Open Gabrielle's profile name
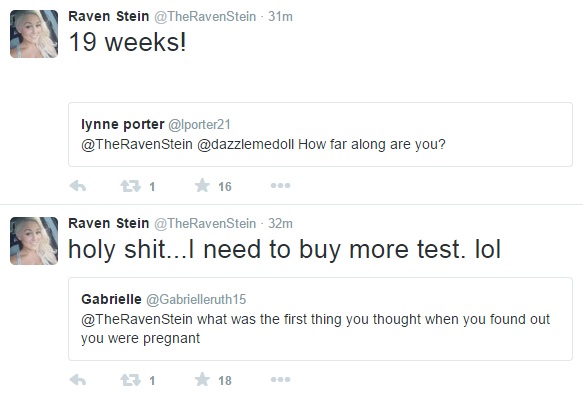583x394 pixels. 111,299
